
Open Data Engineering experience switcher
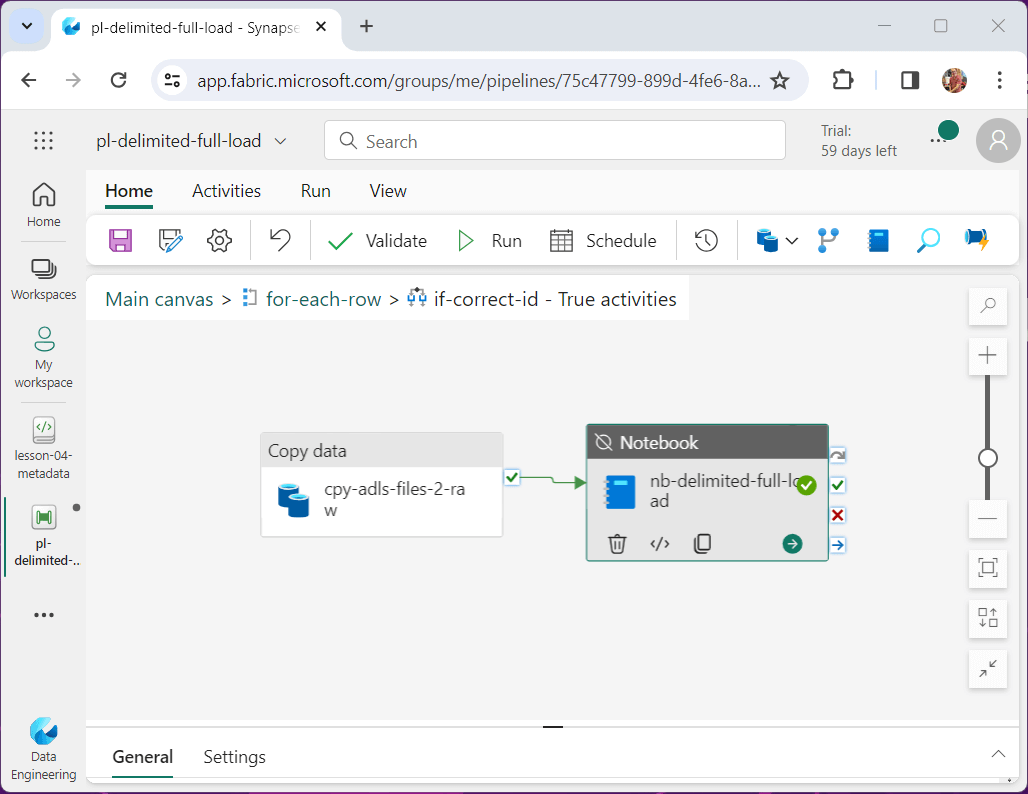click(43, 749)
